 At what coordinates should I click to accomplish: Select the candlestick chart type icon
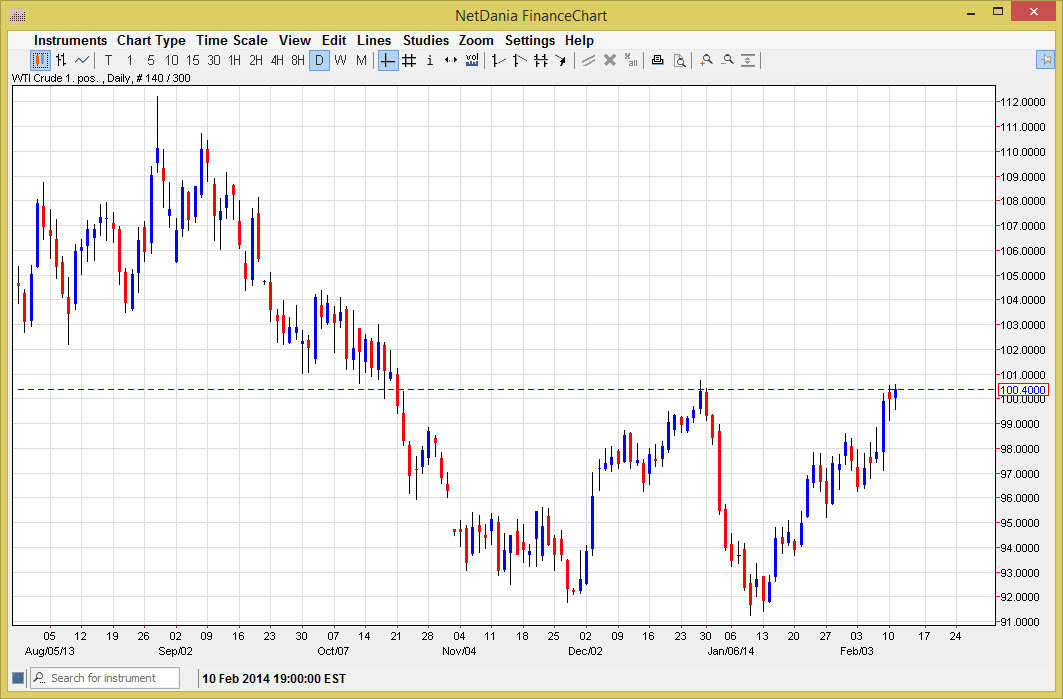point(40,60)
